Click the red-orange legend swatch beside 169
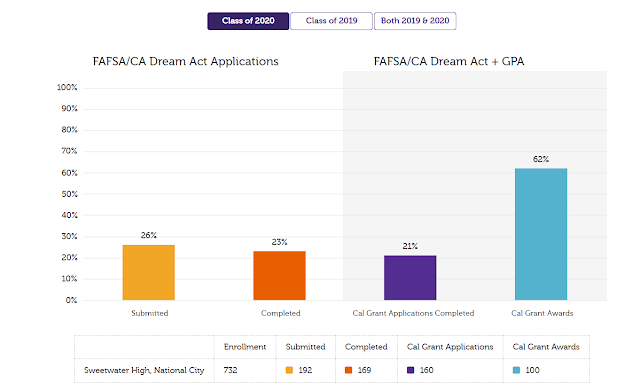This screenshot has width=640, height=391. click(349, 370)
